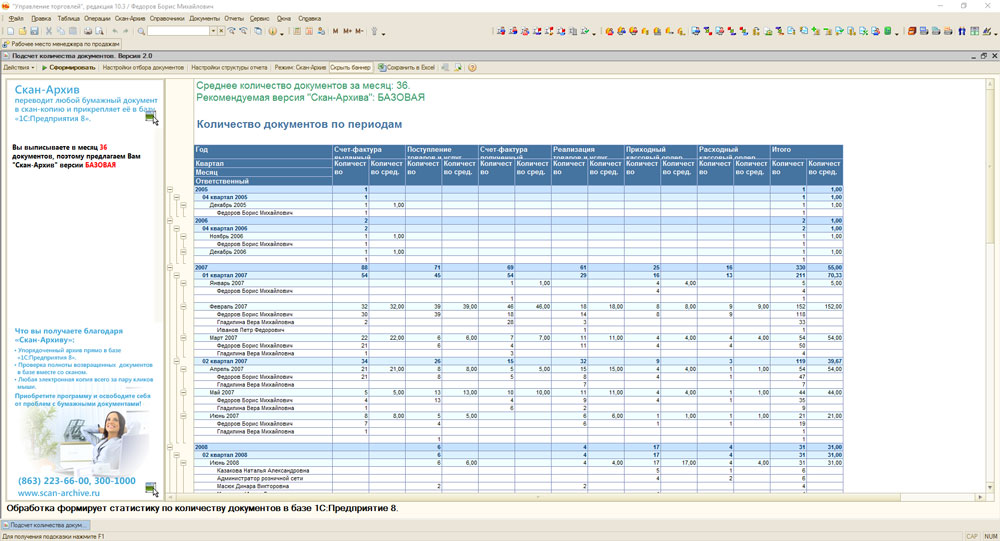Open the Действия dropdown menu

[x=19, y=67]
